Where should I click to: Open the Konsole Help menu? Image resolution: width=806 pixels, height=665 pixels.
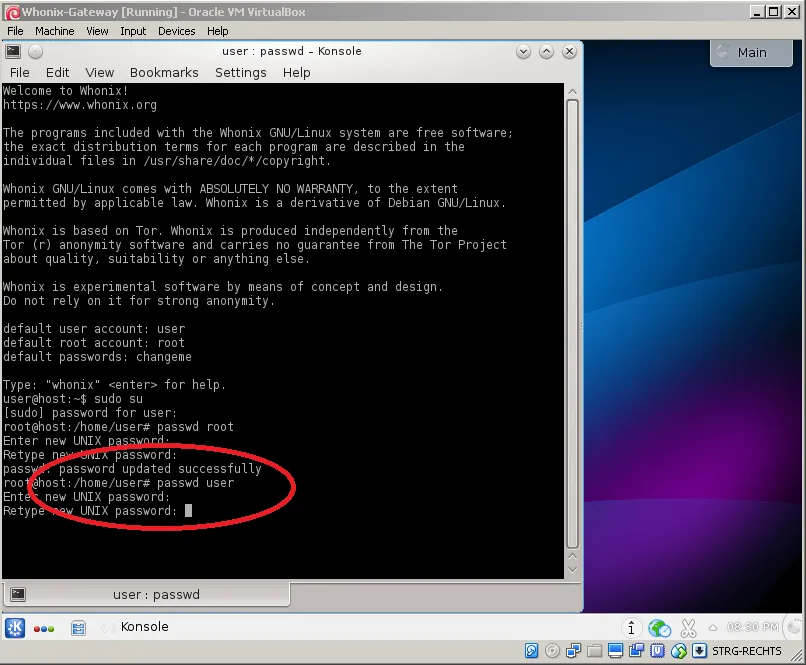pos(297,72)
